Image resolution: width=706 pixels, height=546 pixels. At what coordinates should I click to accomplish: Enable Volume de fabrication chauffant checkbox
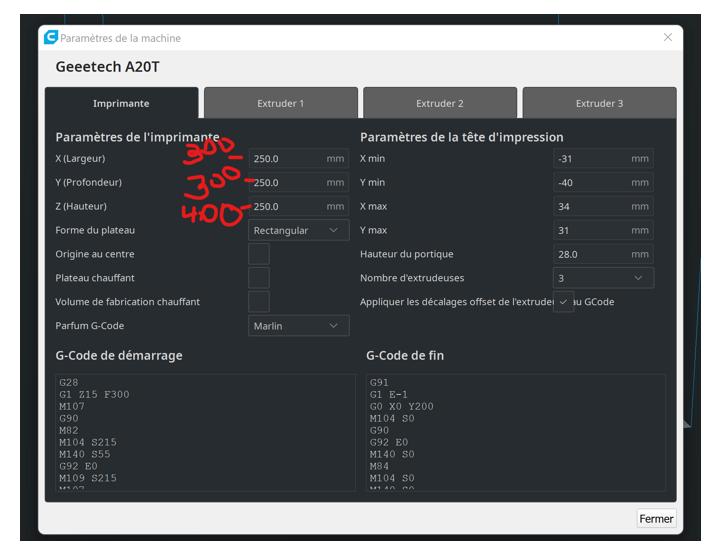(259, 302)
